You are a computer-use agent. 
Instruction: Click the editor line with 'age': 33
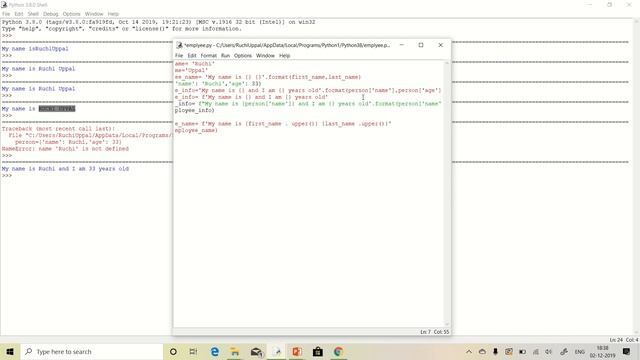coord(218,84)
